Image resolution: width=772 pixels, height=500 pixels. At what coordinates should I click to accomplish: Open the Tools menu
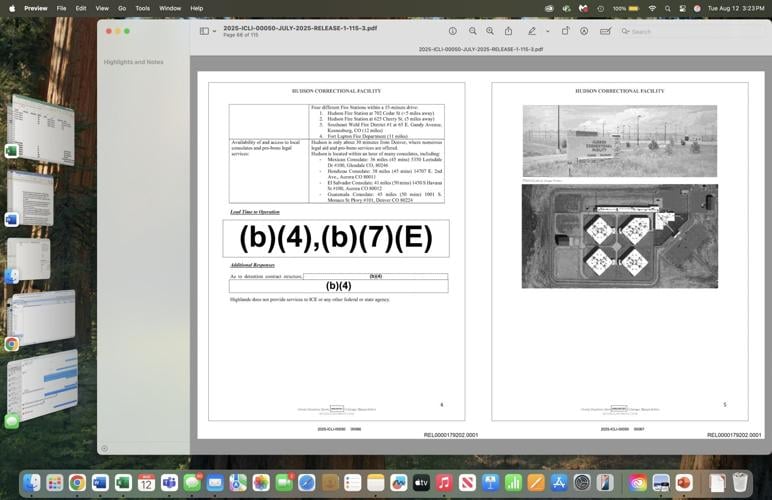(x=143, y=8)
